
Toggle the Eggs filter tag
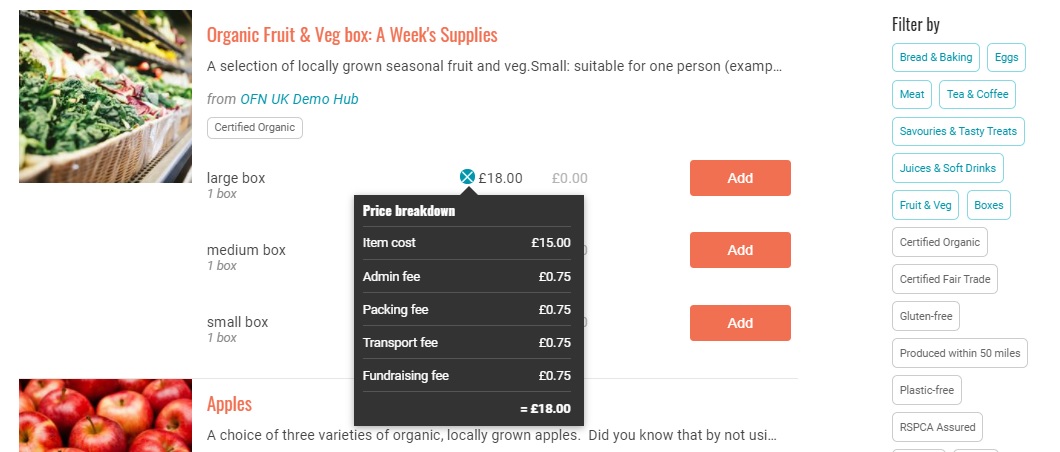pyautogui.click(x=1006, y=58)
